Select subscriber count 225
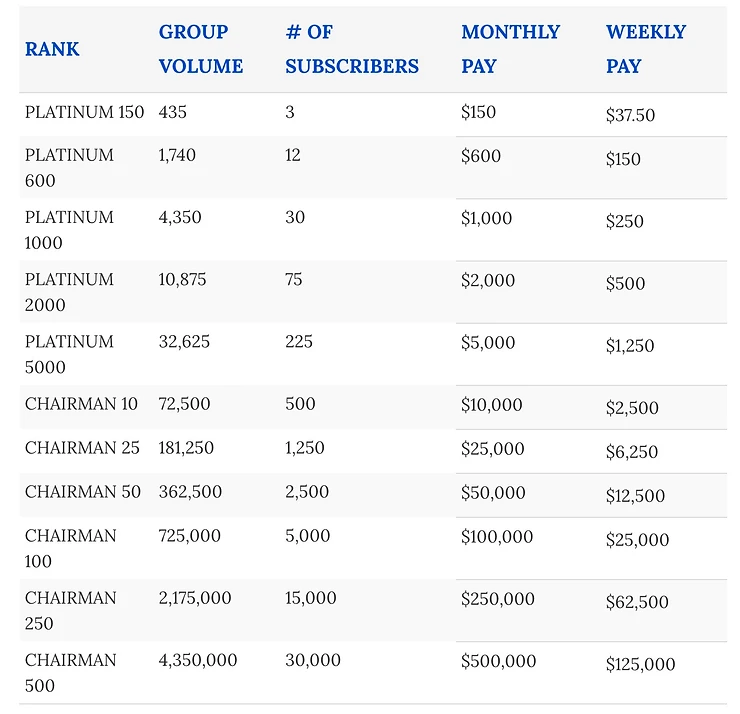This screenshot has height=714, width=740. (x=299, y=342)
